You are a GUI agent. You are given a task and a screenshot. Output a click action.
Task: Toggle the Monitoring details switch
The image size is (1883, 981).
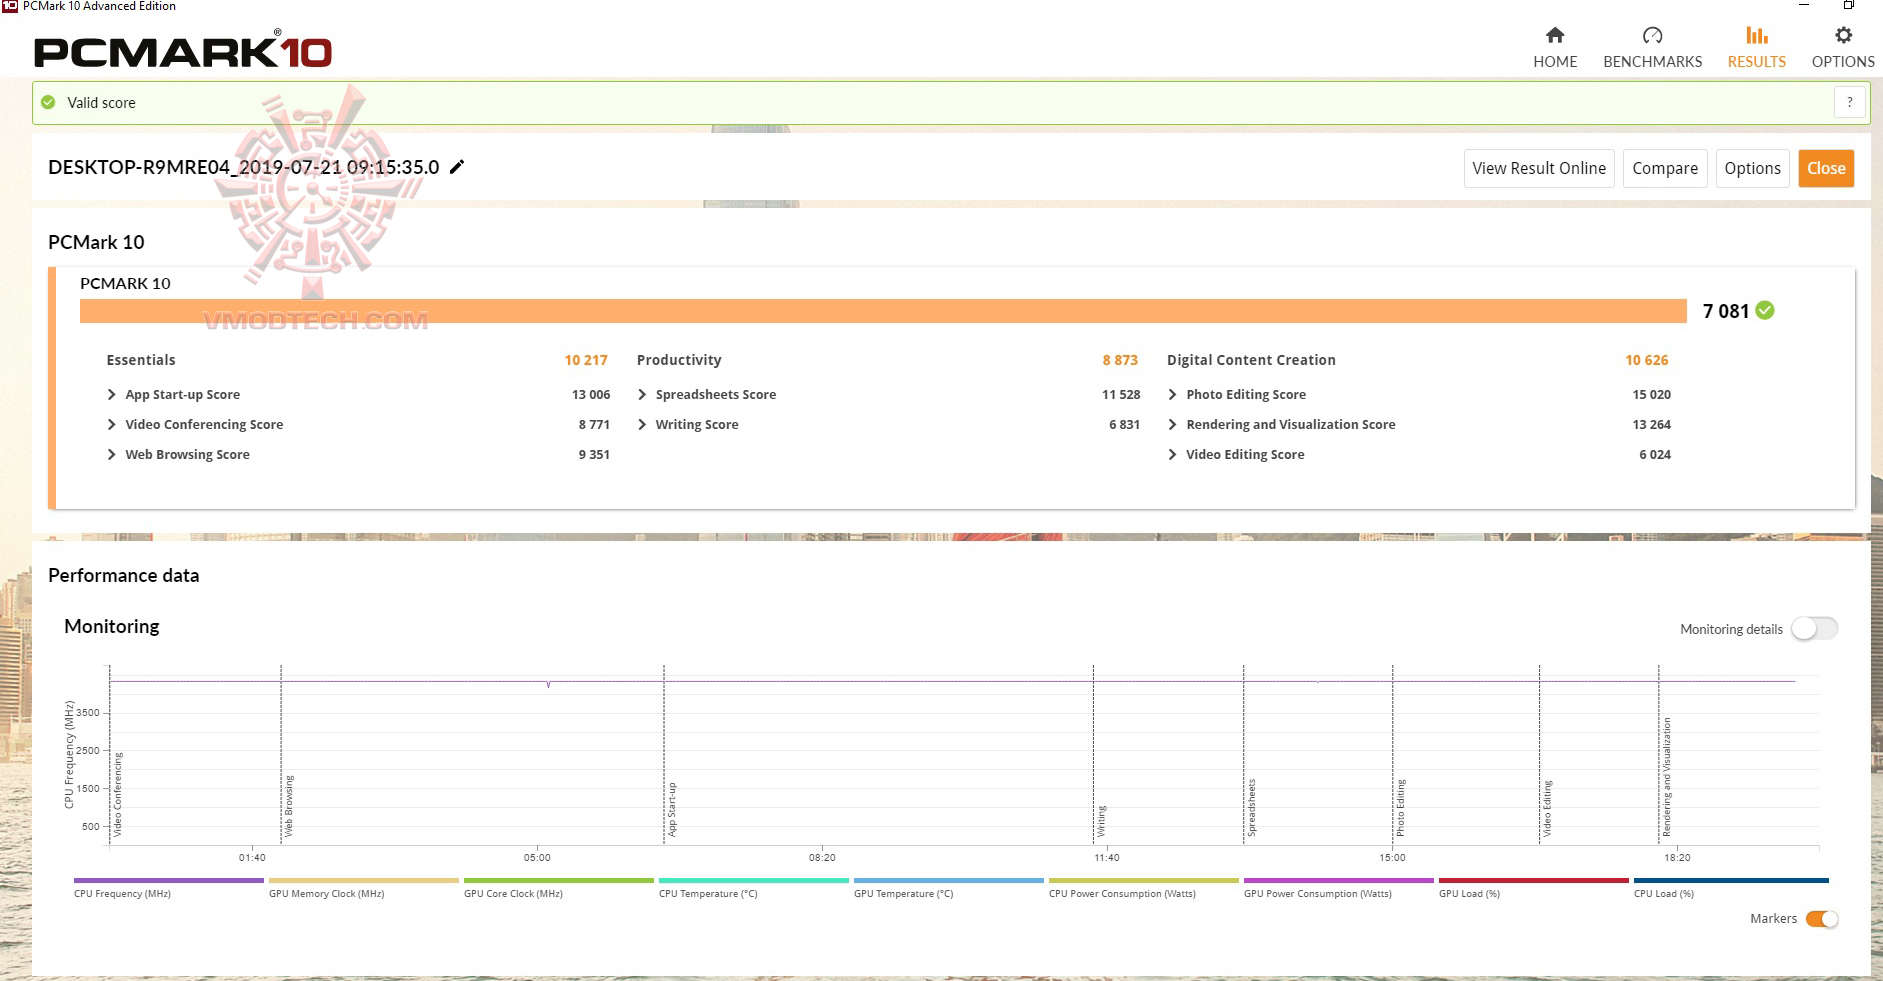click(1814, 629)
